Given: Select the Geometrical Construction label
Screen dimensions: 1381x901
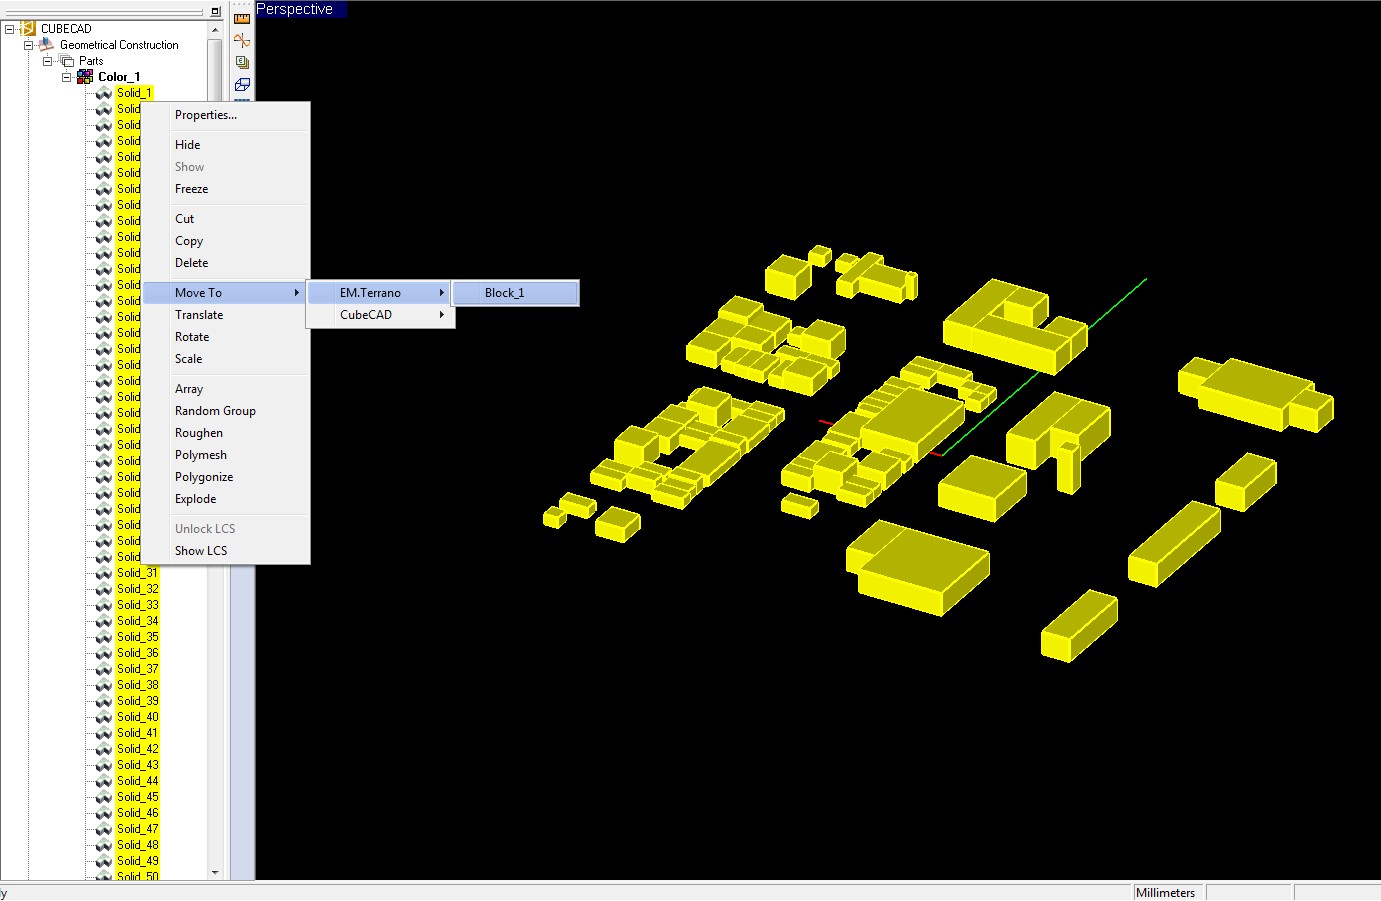Looking at the screenshot, I should [119, 45].
